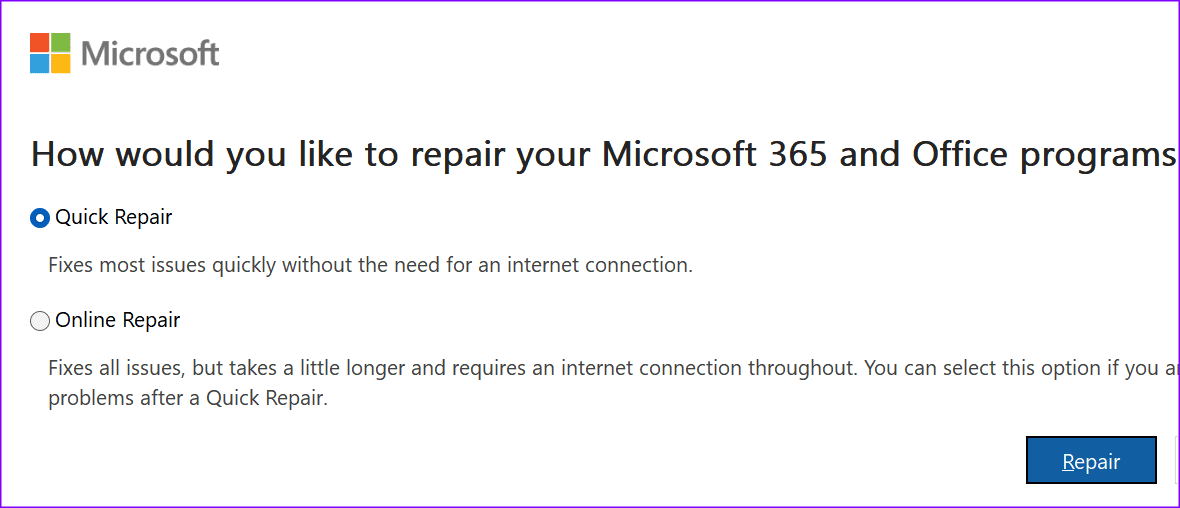1180x508 pixels.
Task: Click the Quick Repair option label
Action: 114,217
